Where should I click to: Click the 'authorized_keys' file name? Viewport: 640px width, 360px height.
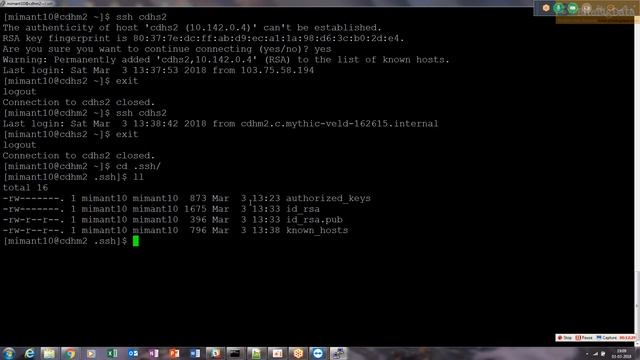point(328,198)
